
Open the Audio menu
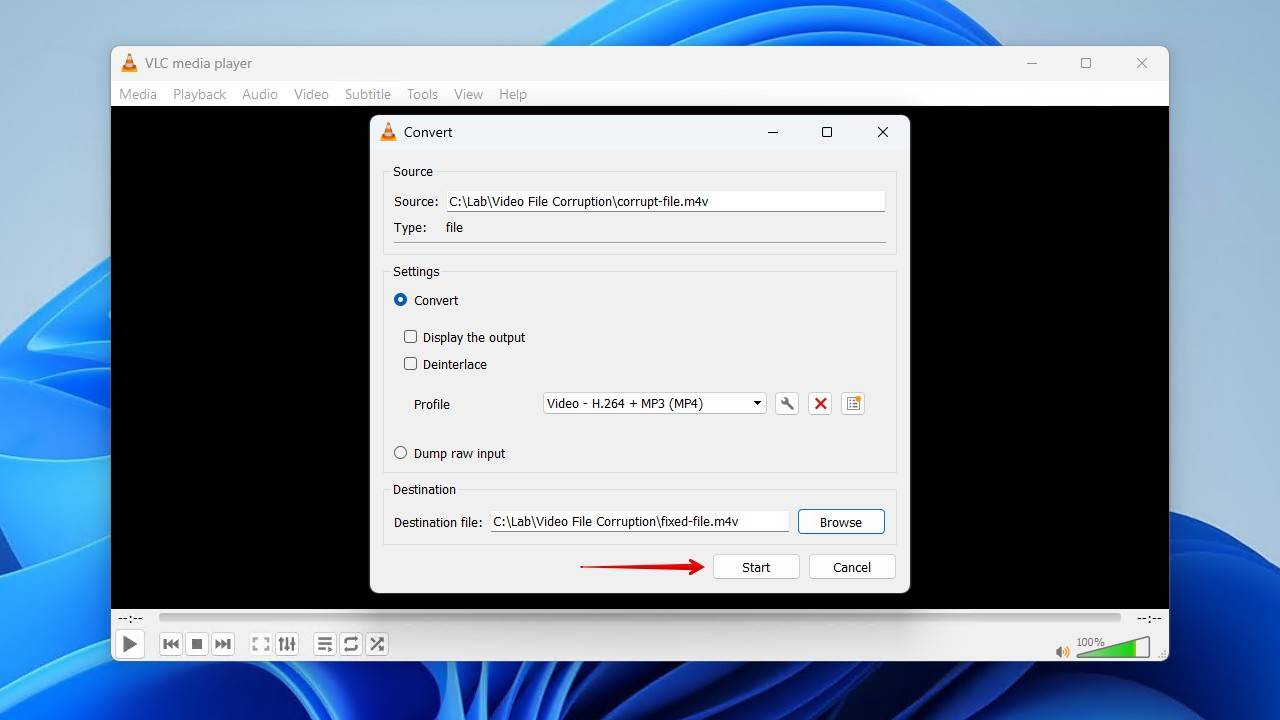(x=260, y=94)
